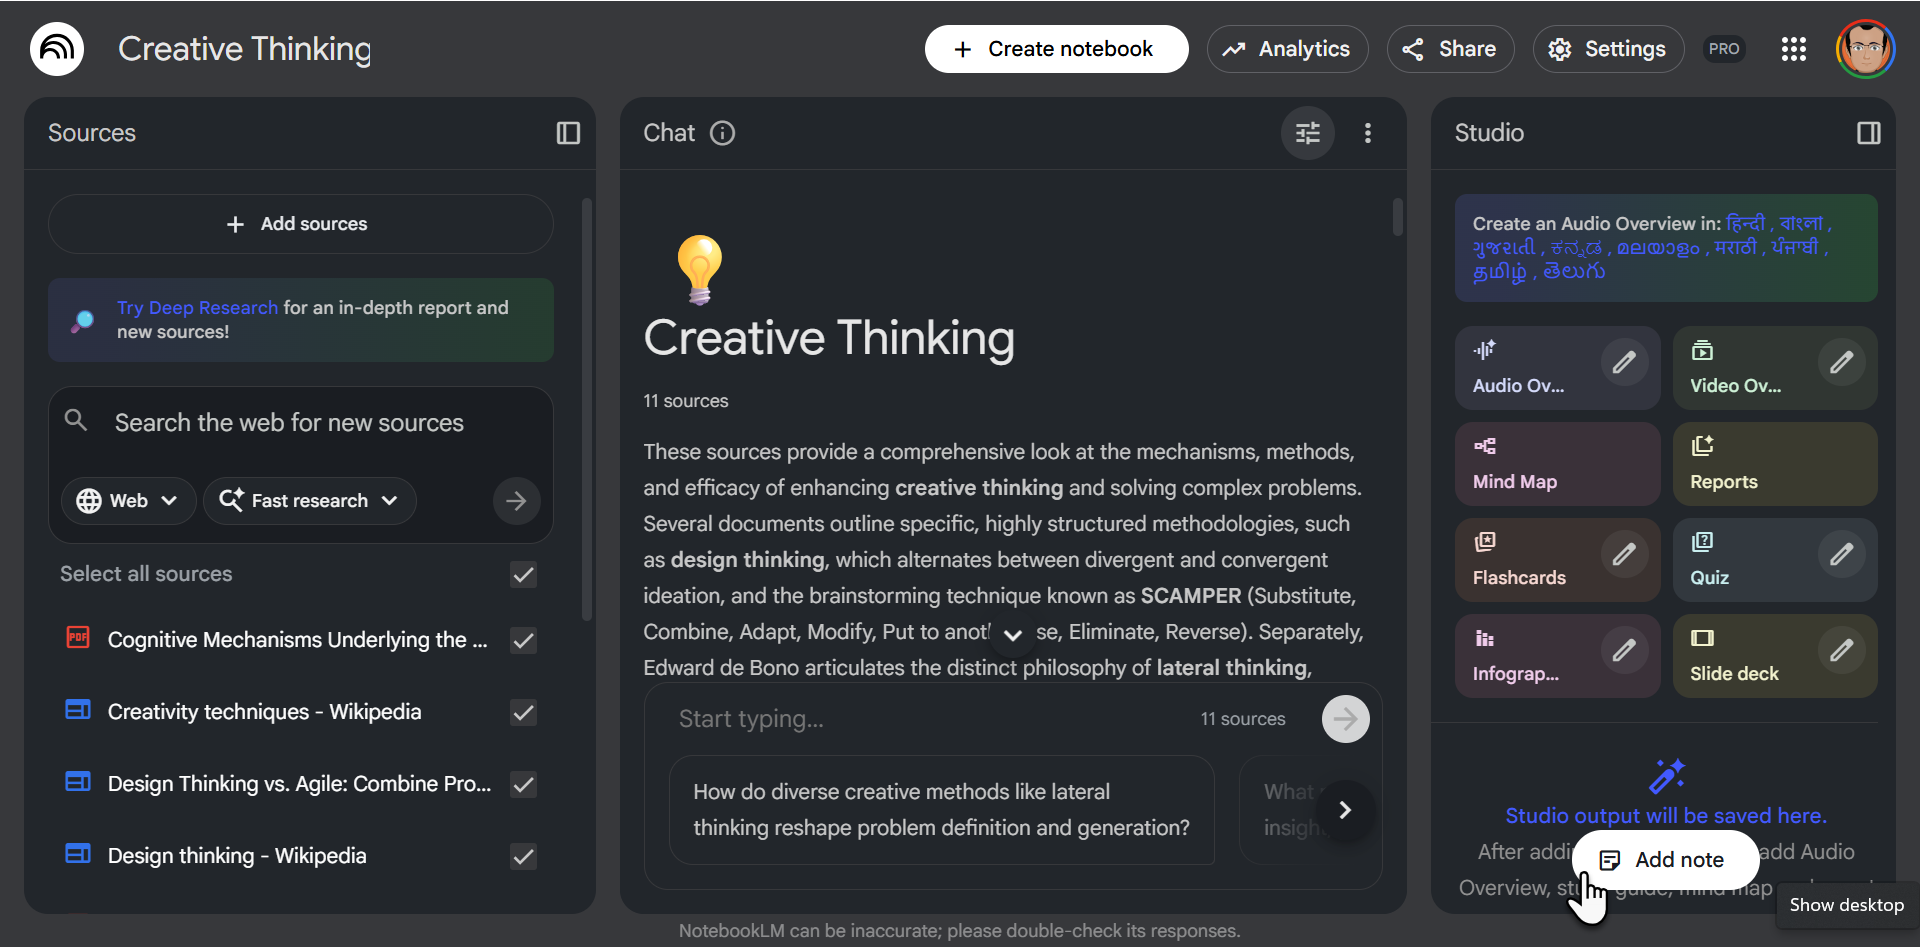The width and height of the screenshot is (1920, 947).
Task: Open the Chat more options menu
Action: [x=1368, y=133]
